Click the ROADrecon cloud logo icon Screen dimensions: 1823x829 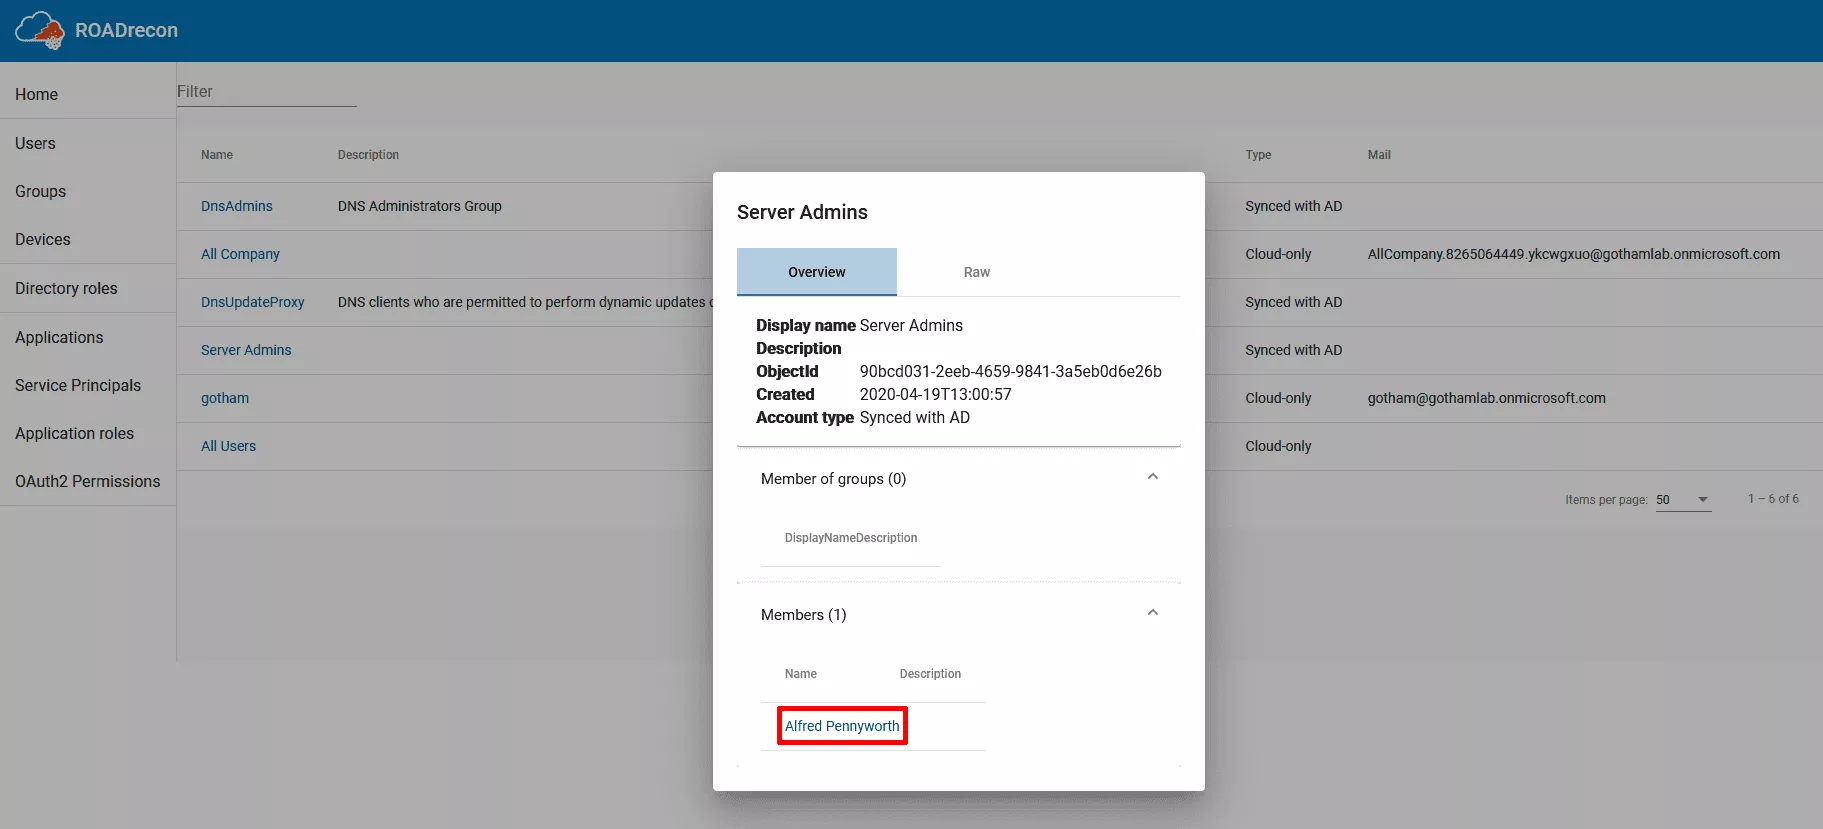click(x=40, y=30)
